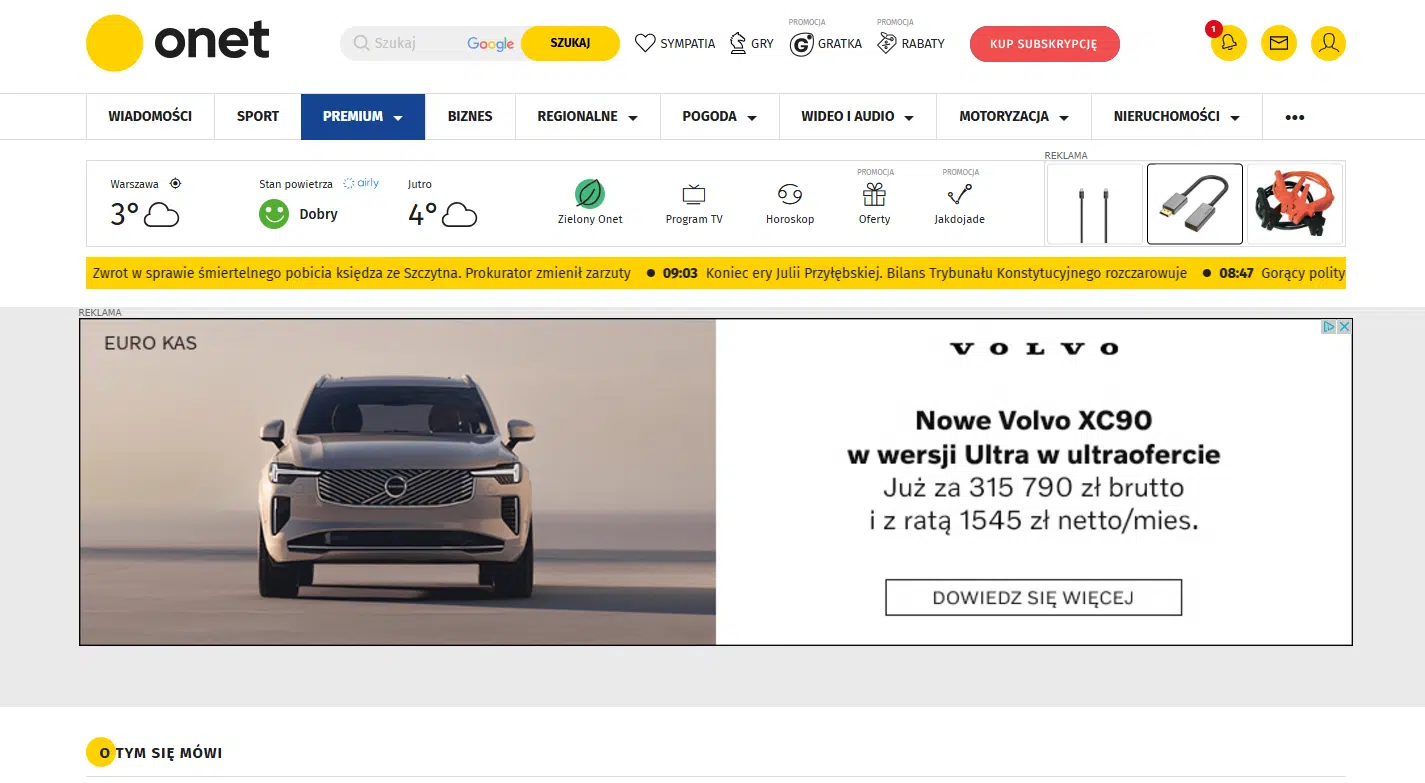
Task: Click the Warszawa geolocation icon
Action: pos(175,184)
